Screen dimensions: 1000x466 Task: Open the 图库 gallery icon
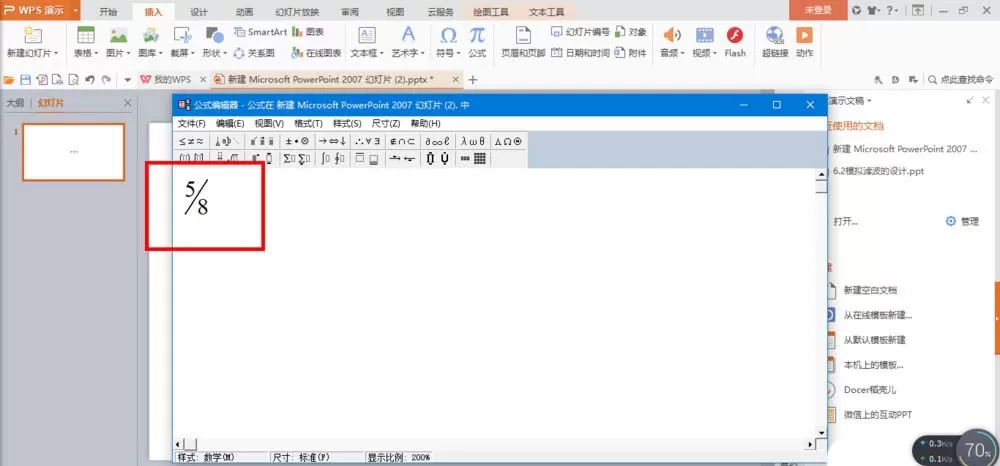coord(151,36)
